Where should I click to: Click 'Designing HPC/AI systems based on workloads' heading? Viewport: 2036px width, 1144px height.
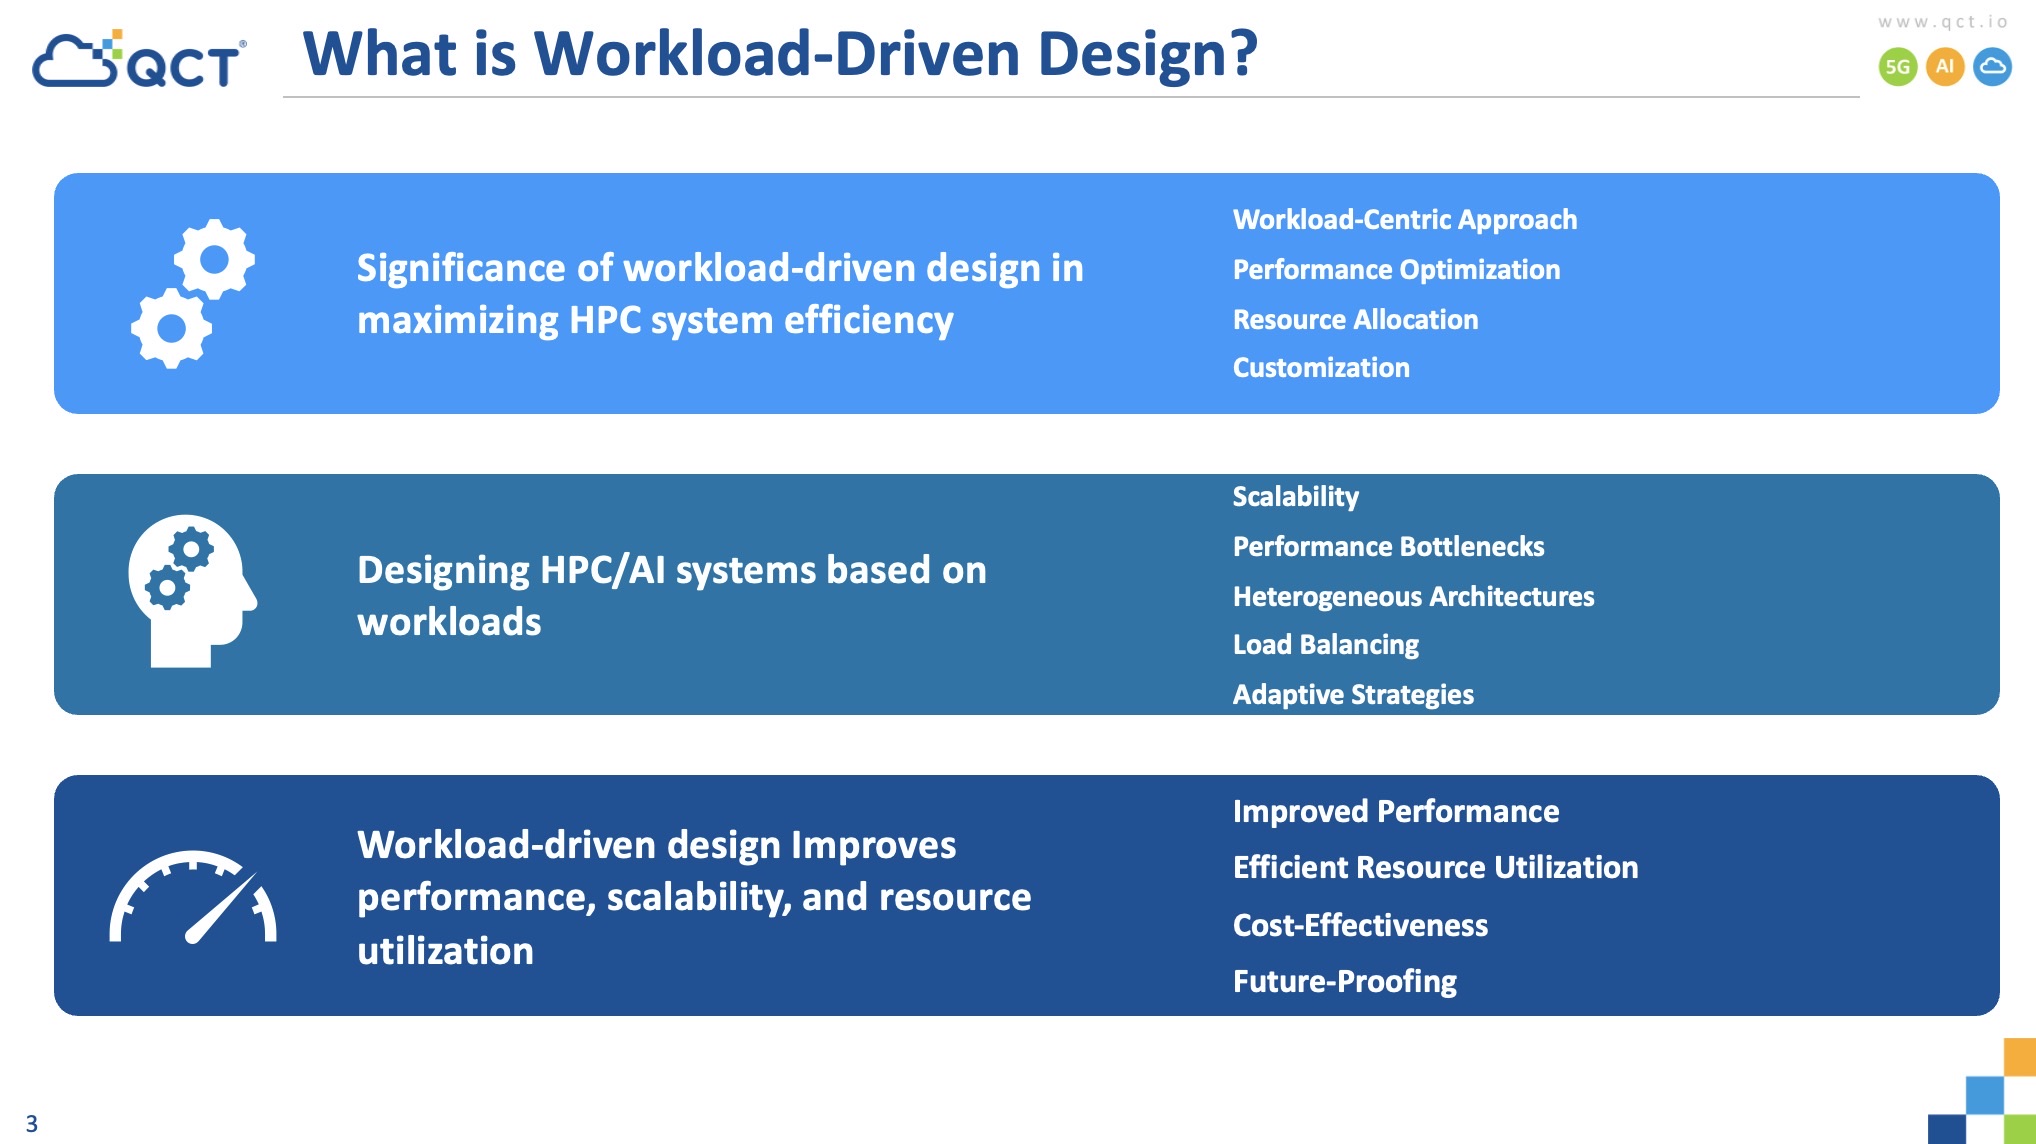pos(671,595)
